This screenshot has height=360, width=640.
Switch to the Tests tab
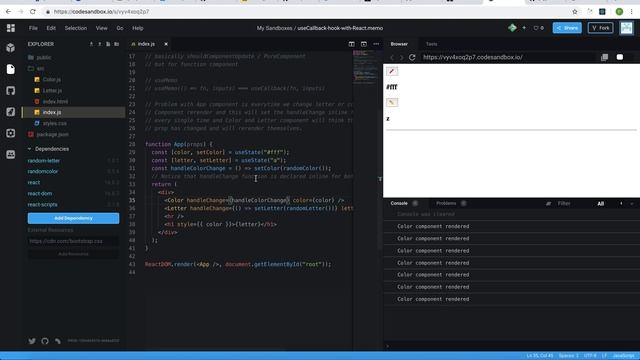pos(431,44)
